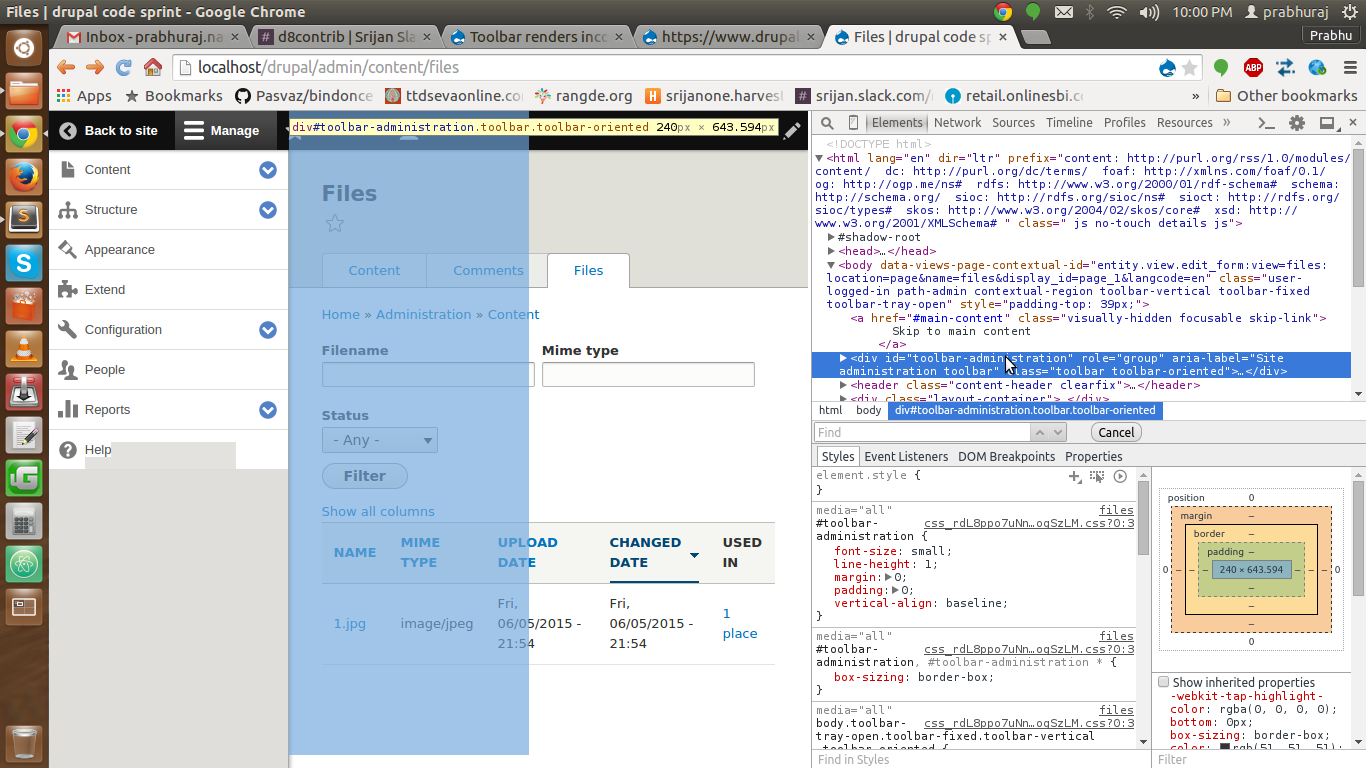1366x768 pixels.
Task: Enable Show inherited properties checkbox
Action: click(x=1164, y=682)
